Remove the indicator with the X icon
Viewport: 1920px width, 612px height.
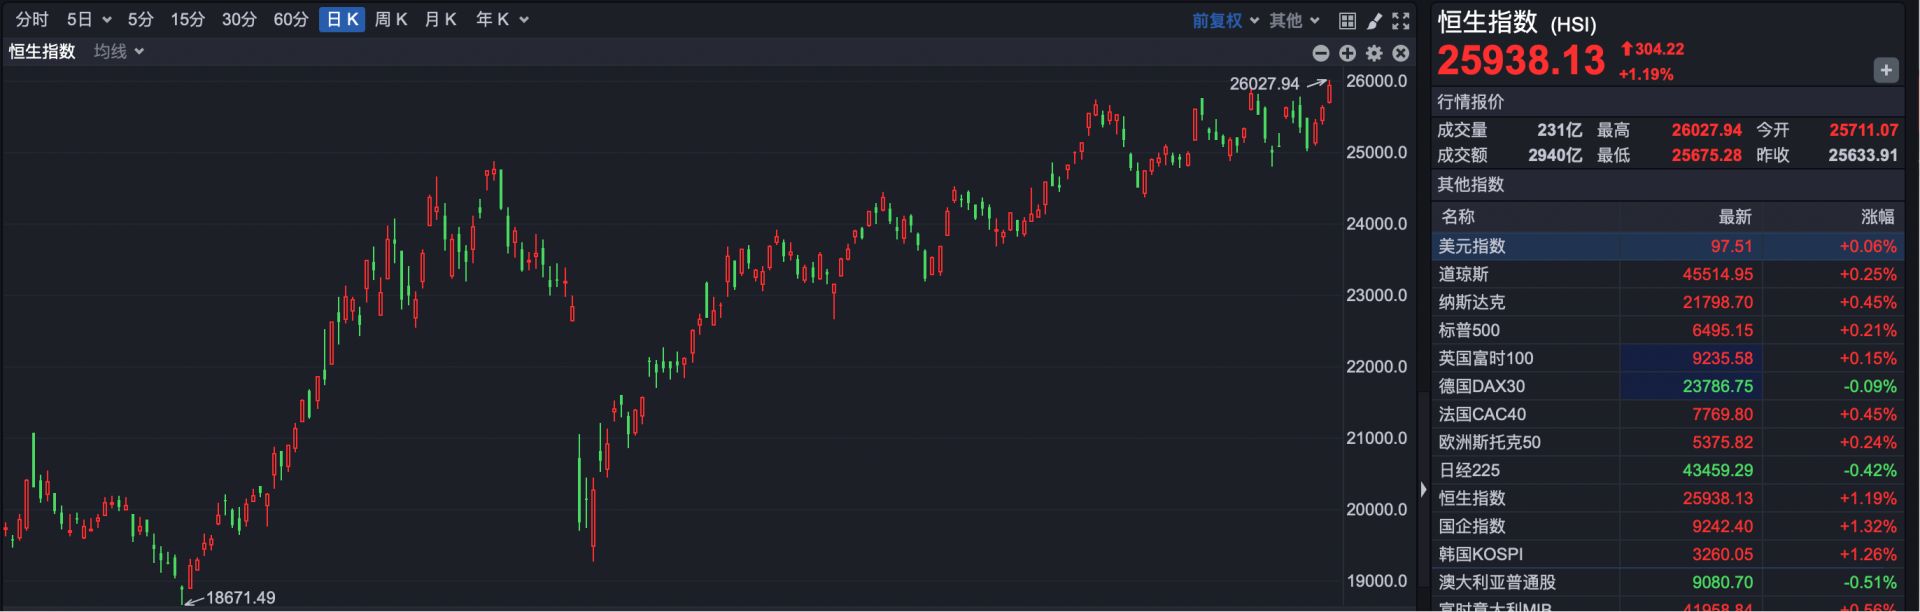click(x=1401, y=53)
